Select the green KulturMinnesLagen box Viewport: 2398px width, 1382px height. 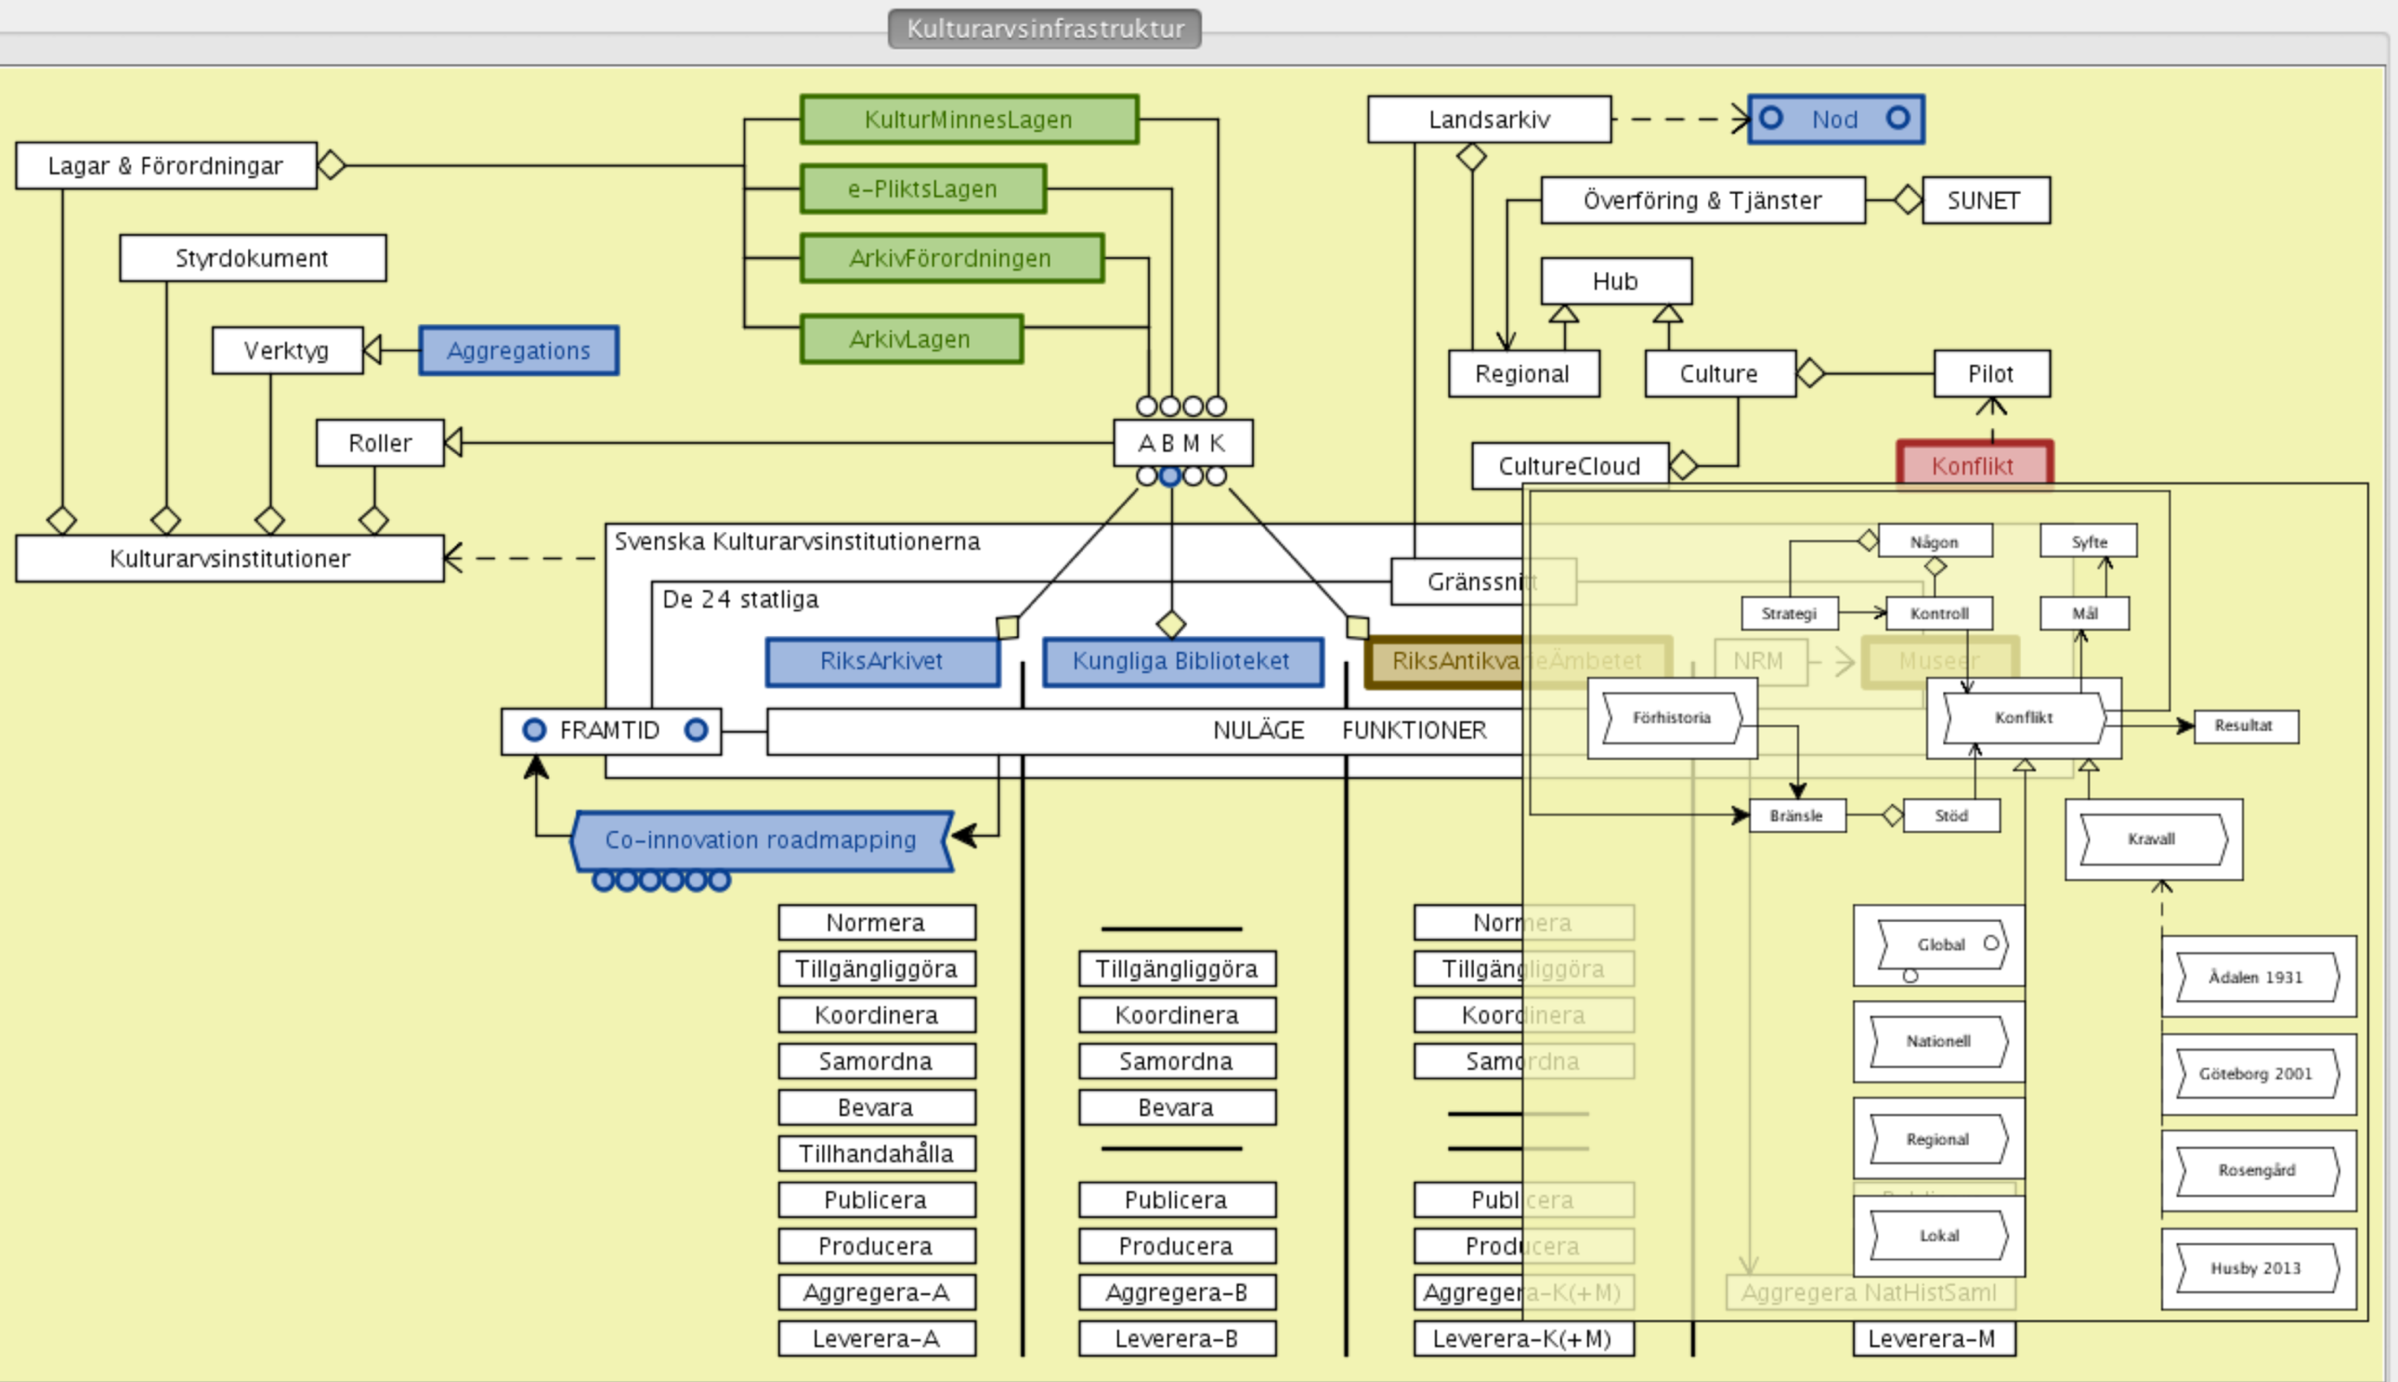pos(968,119)
